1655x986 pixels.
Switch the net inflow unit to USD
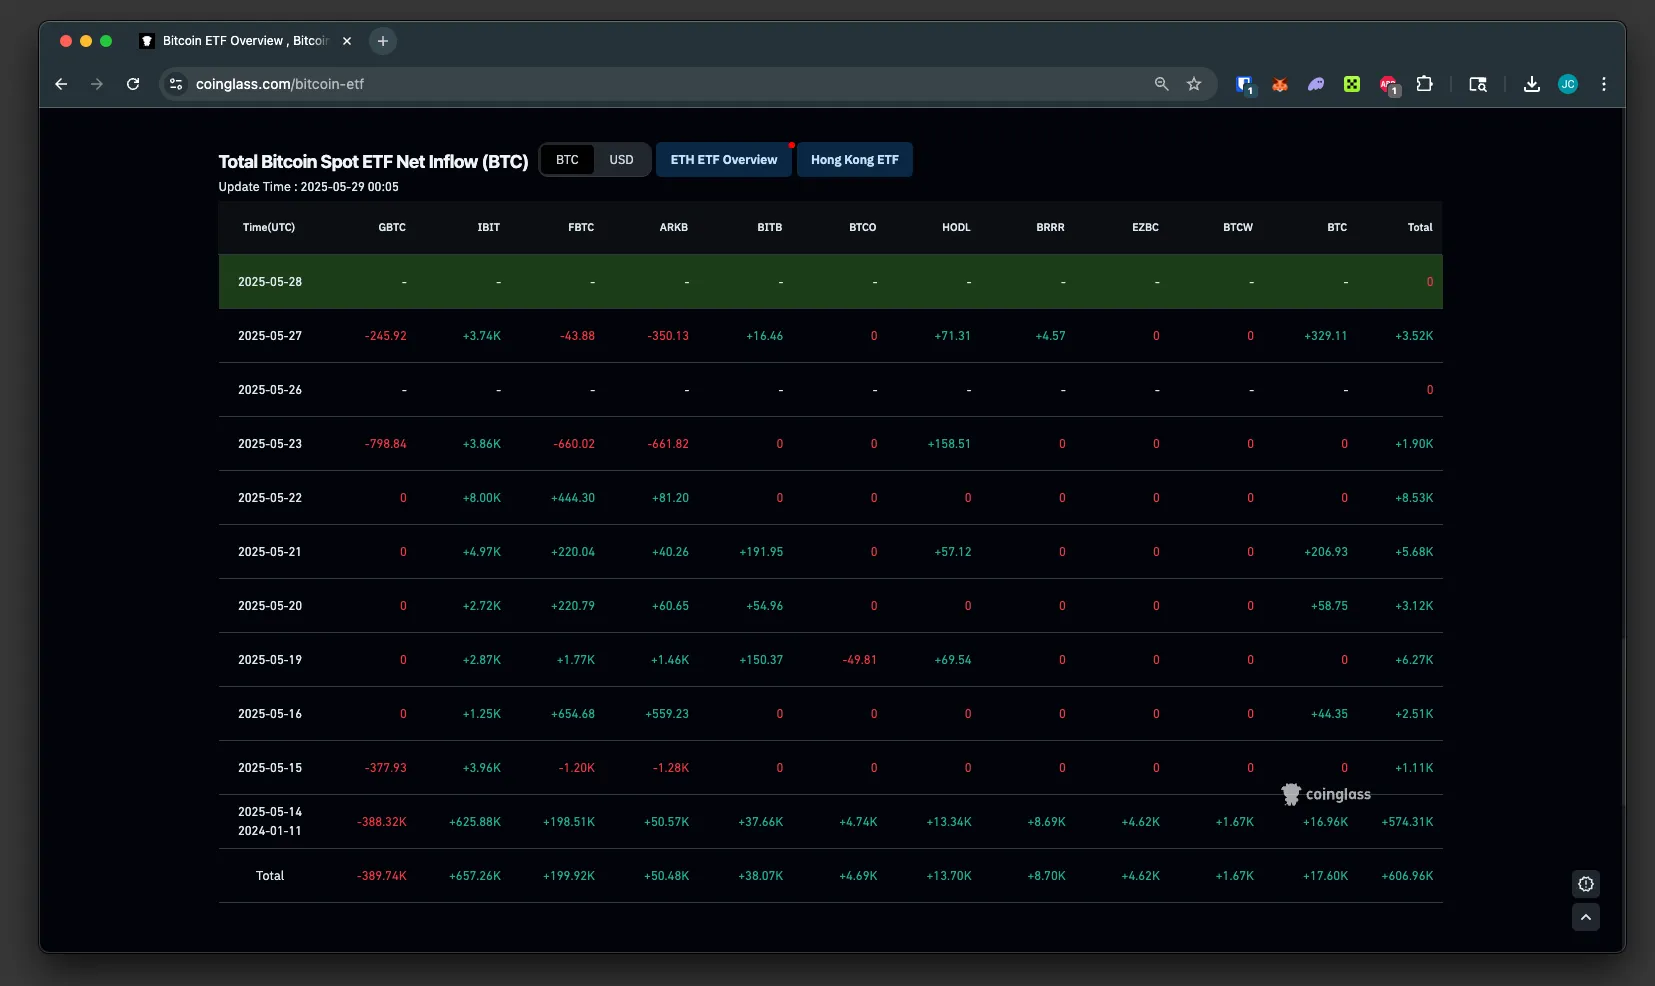click(x=621, y=160)
